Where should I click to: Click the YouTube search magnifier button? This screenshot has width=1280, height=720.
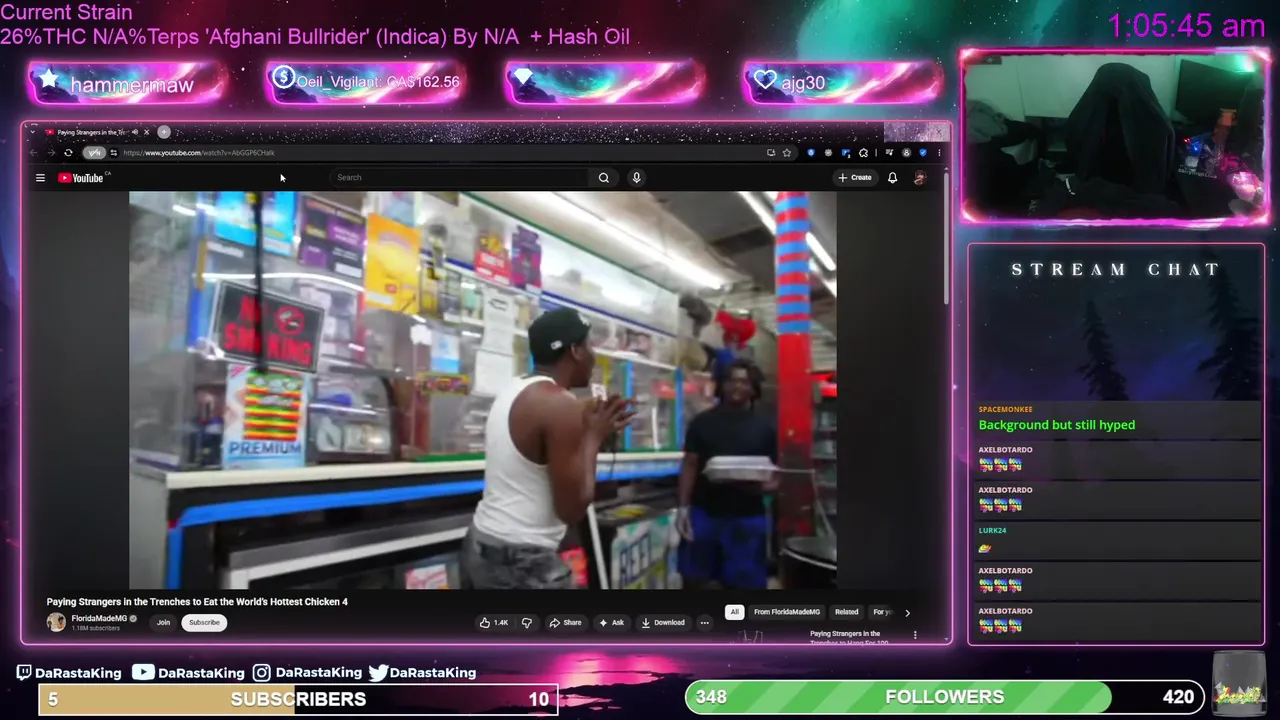tap(604, 178)
